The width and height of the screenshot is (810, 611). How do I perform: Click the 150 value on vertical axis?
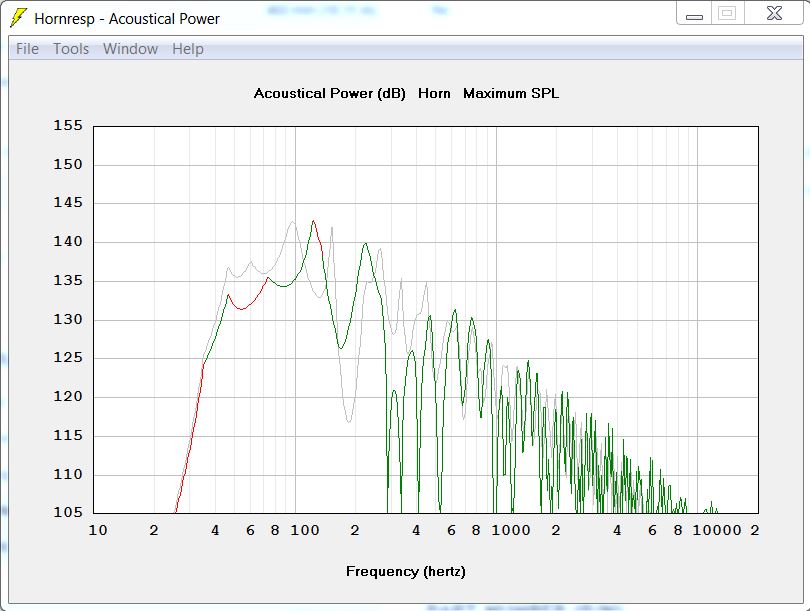coord(68,164)
